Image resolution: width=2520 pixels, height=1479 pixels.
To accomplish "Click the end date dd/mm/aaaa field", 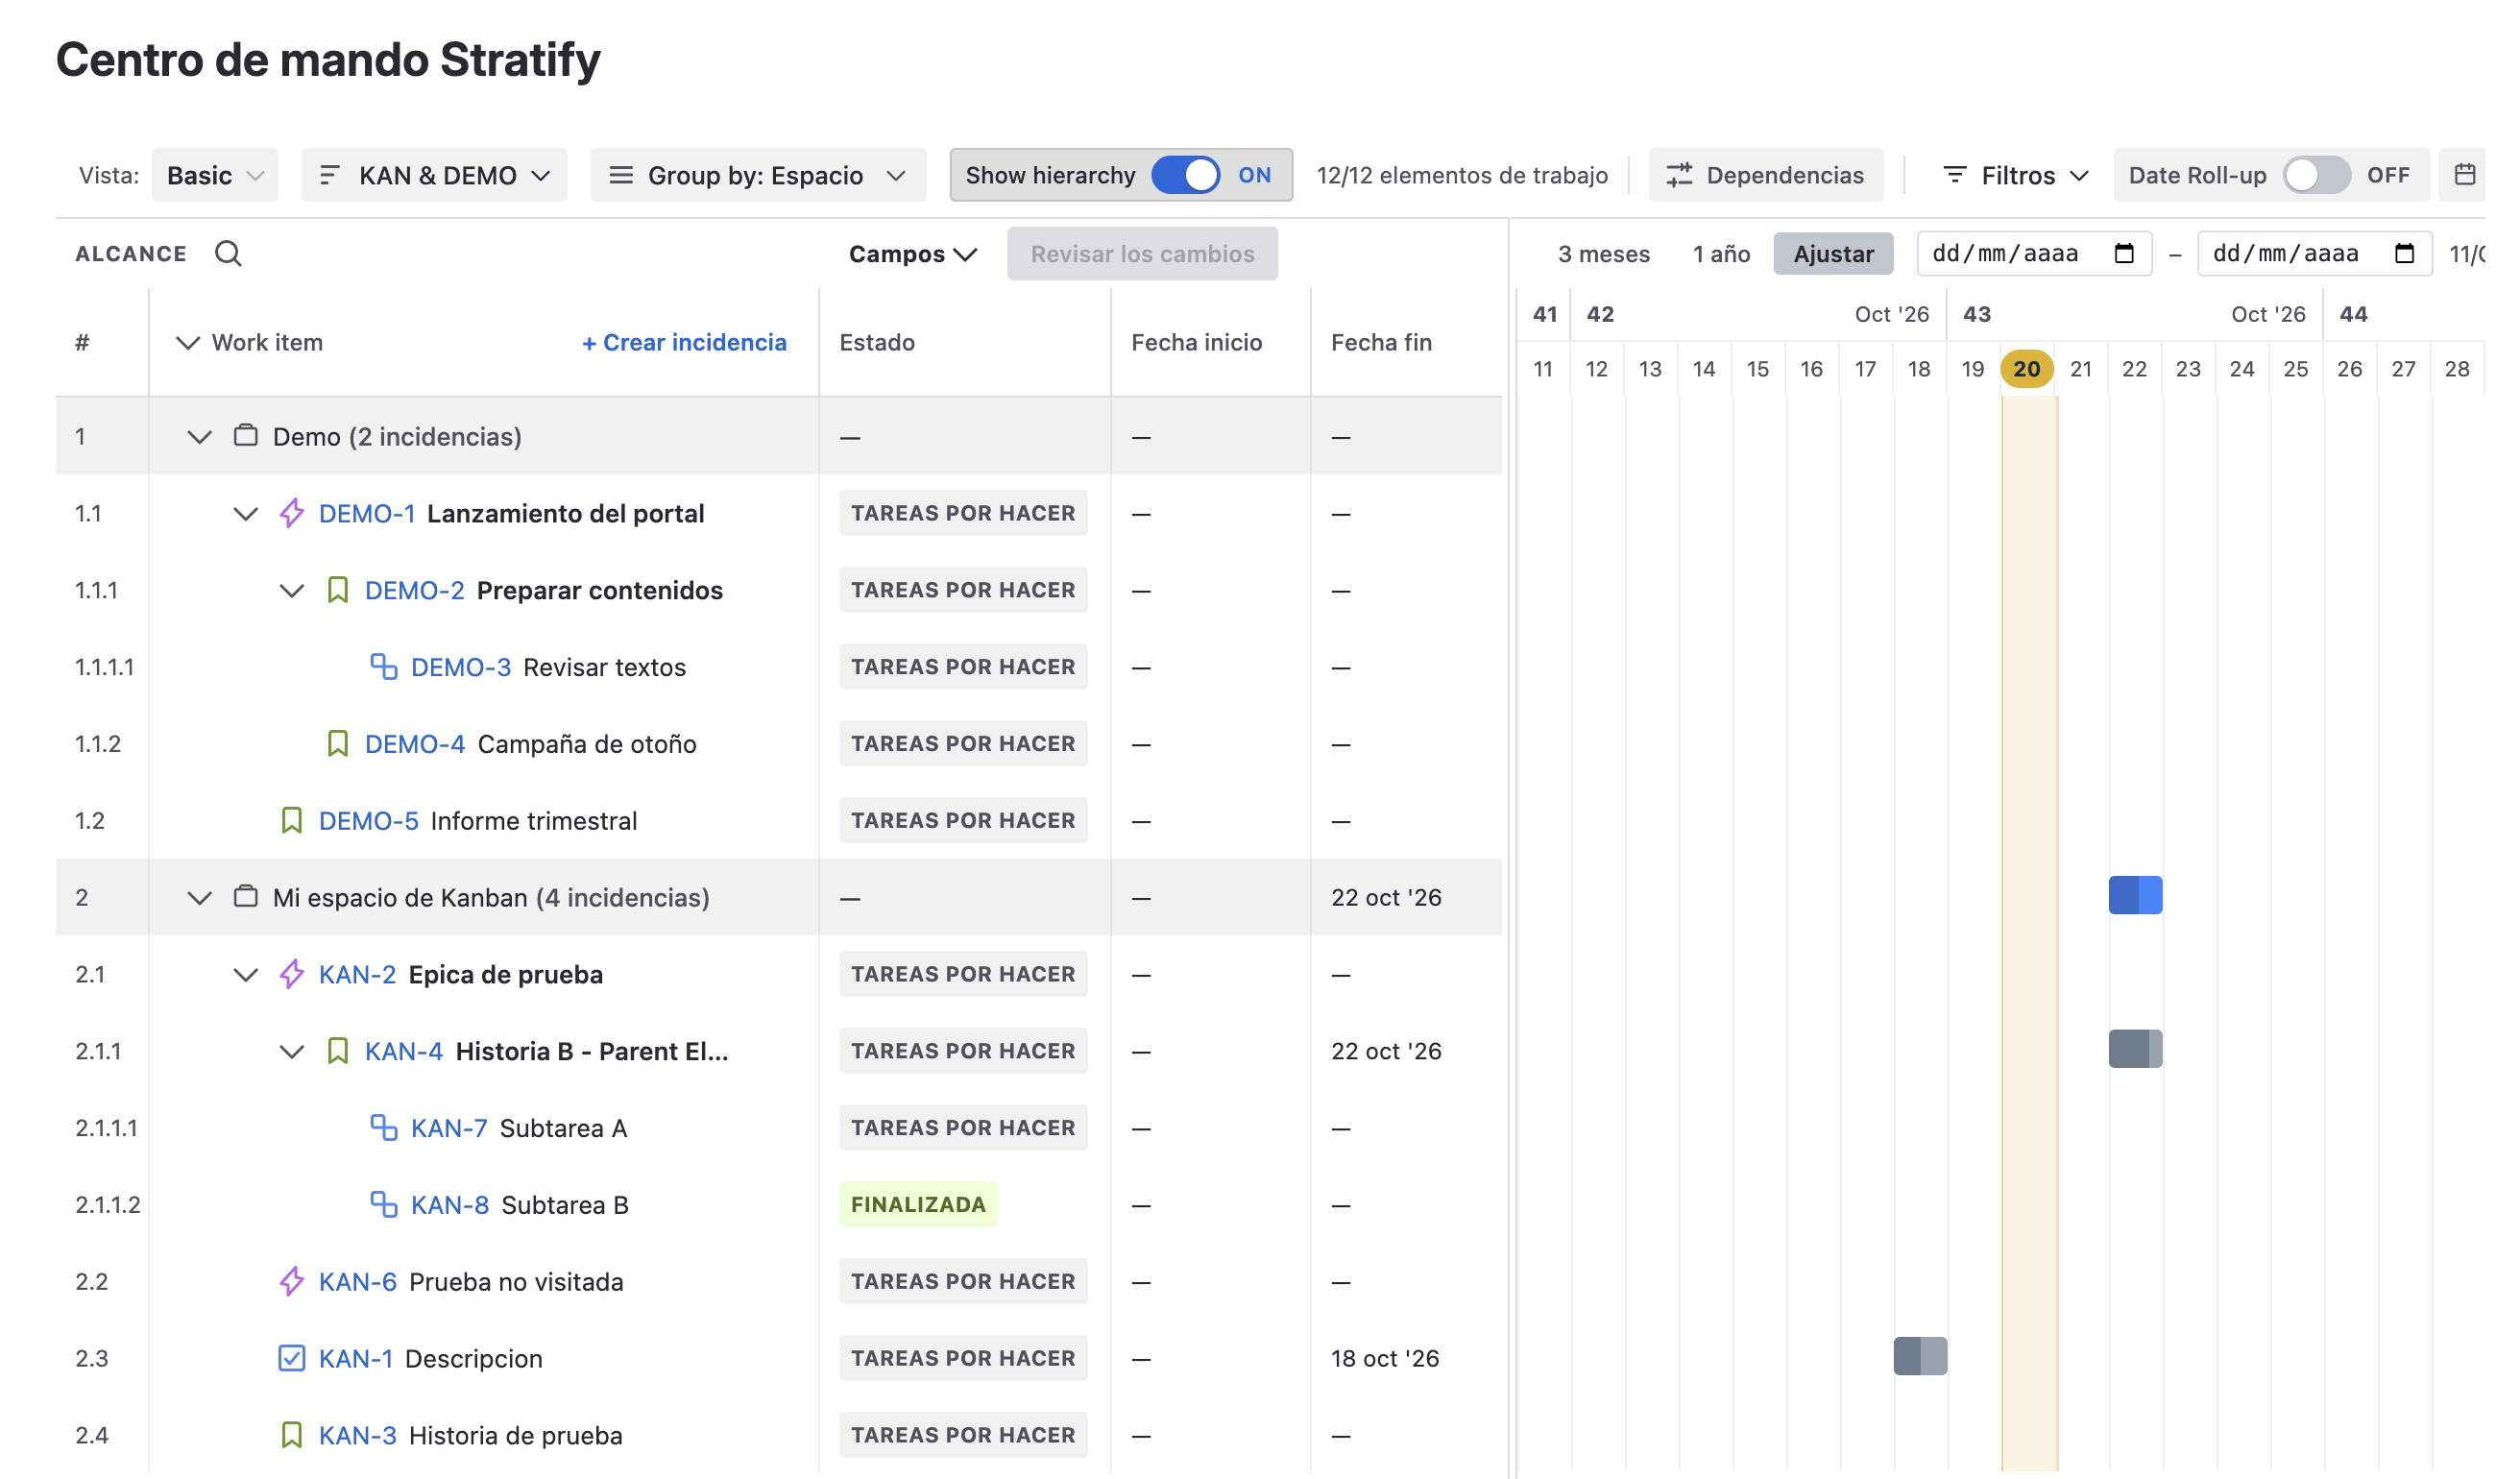I will click(x=2314, y=254).
